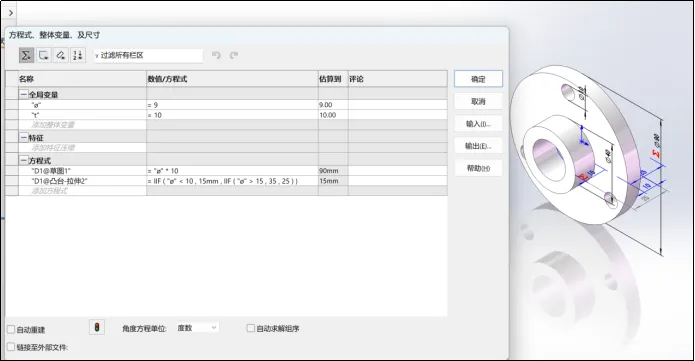The width and height of the screenshot is (695, 361).
Task: Click the 输入(I)... button
Action: pyautogui.click(x=478, y=124)
